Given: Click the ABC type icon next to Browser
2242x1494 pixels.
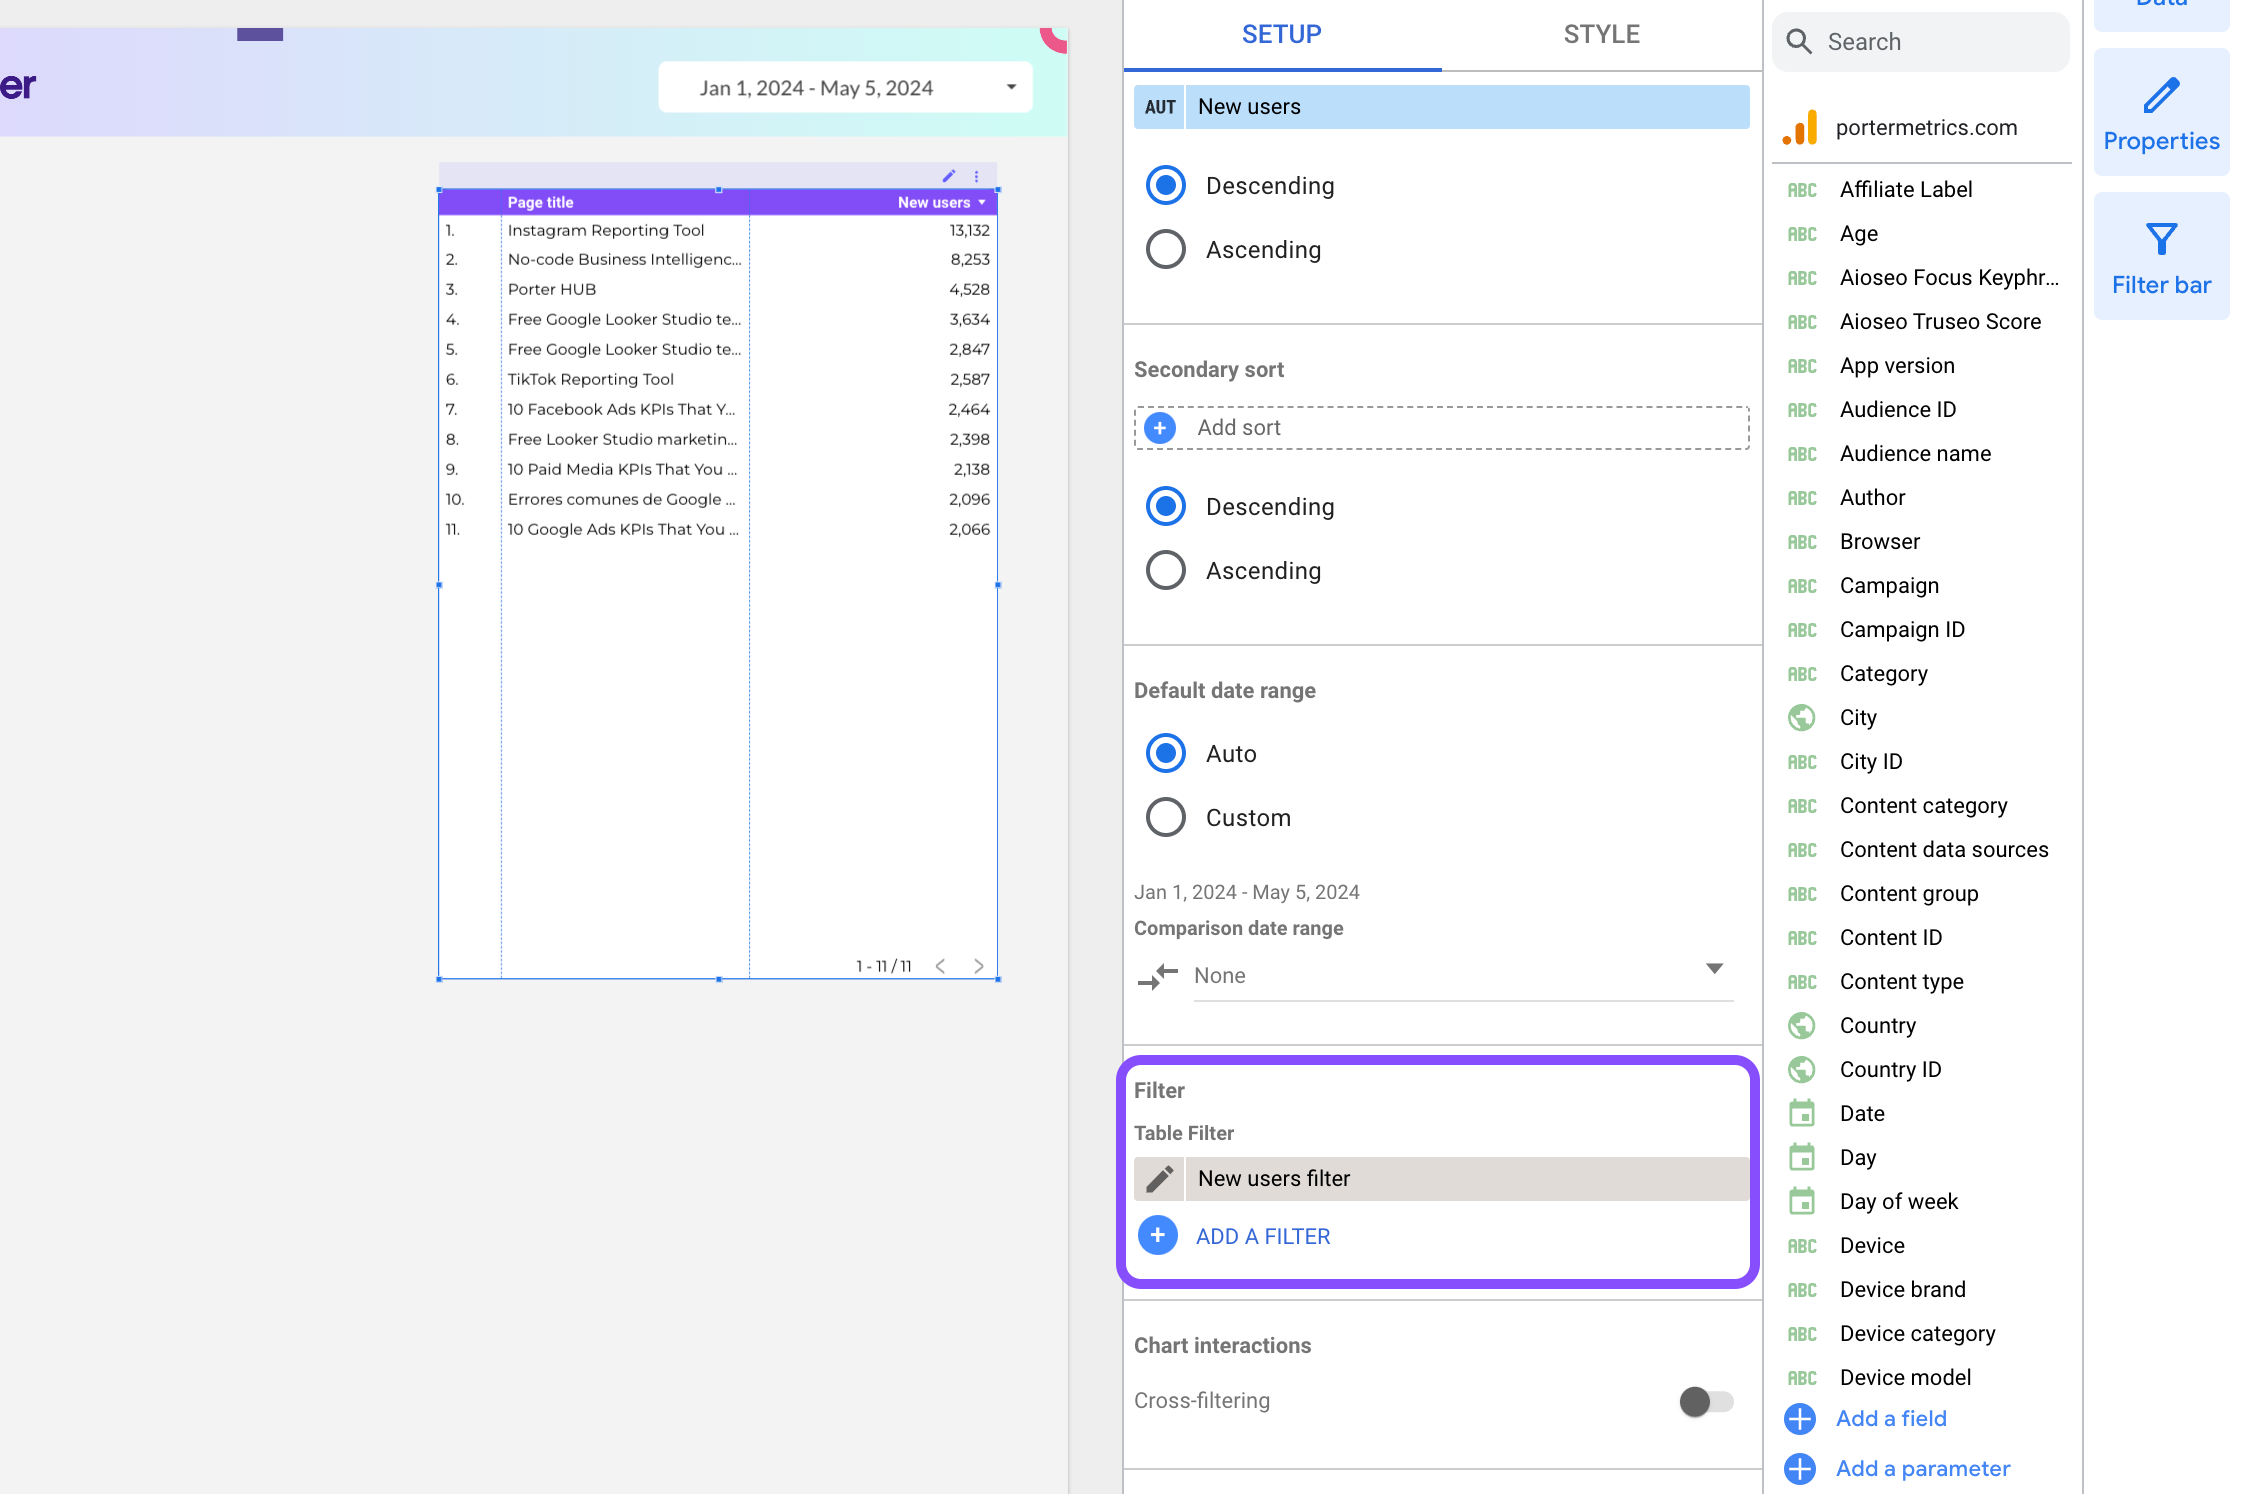Looking at the screenshot, I should [1802, 542].
